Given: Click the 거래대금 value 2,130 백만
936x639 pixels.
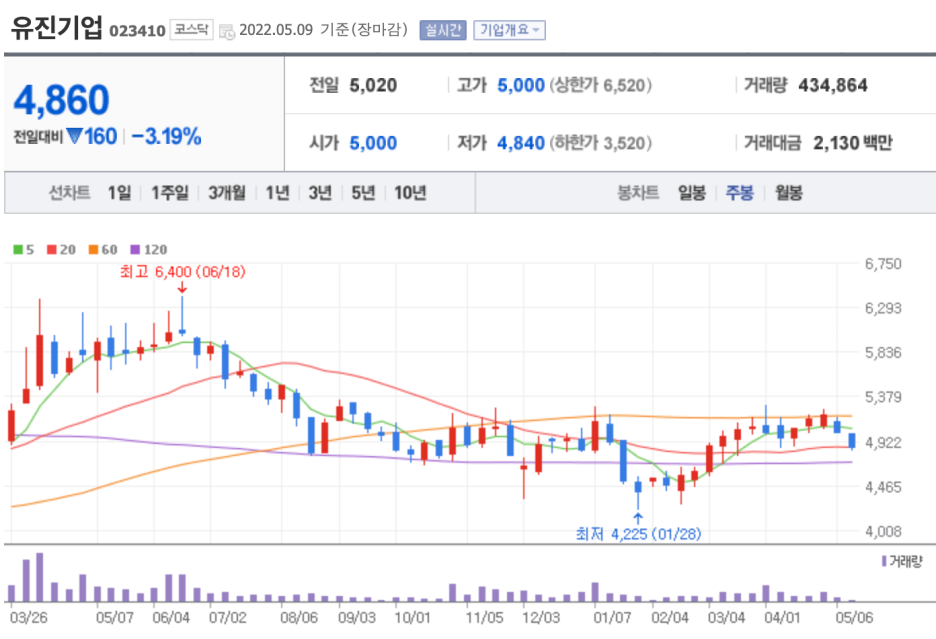Looking at the screenshot, I should (x=852, y=143).
